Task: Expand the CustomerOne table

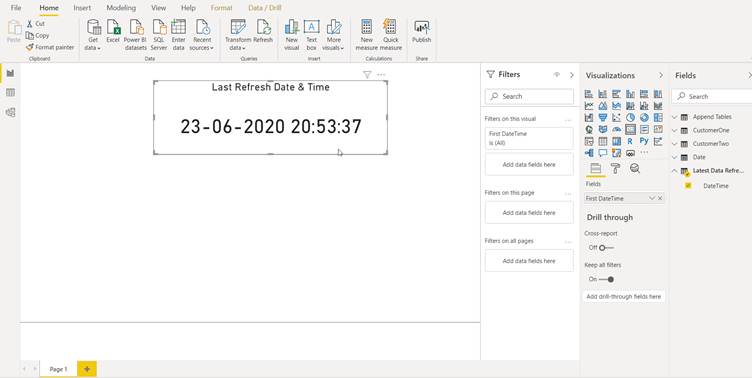Action: click(675, 130)
